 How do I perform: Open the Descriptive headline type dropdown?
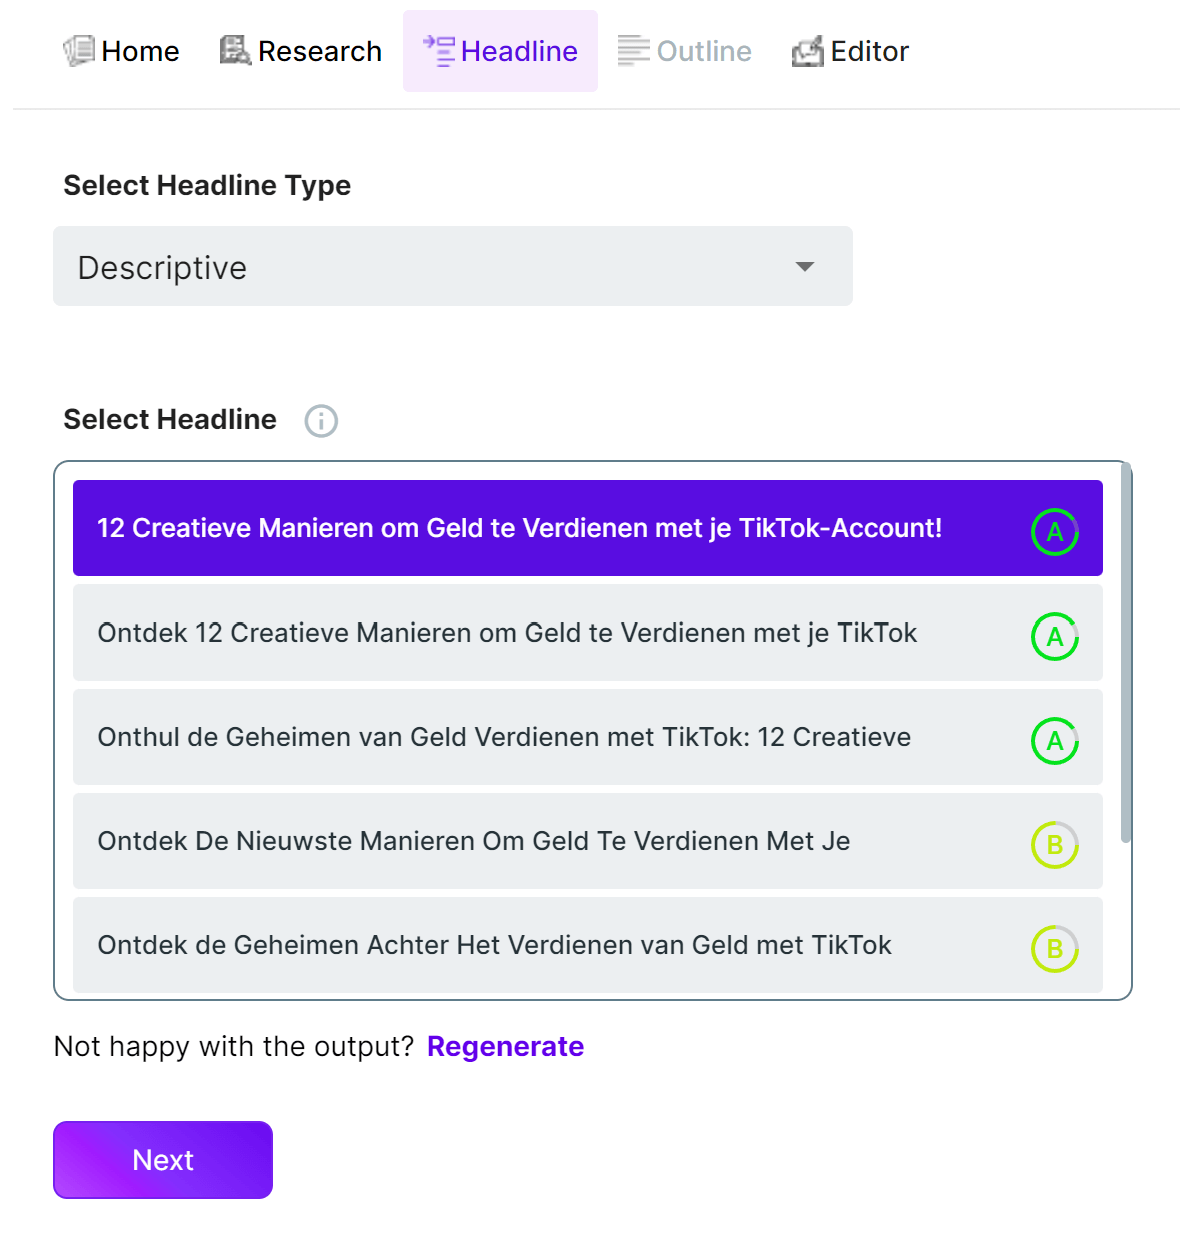click(x=452, y=267)
